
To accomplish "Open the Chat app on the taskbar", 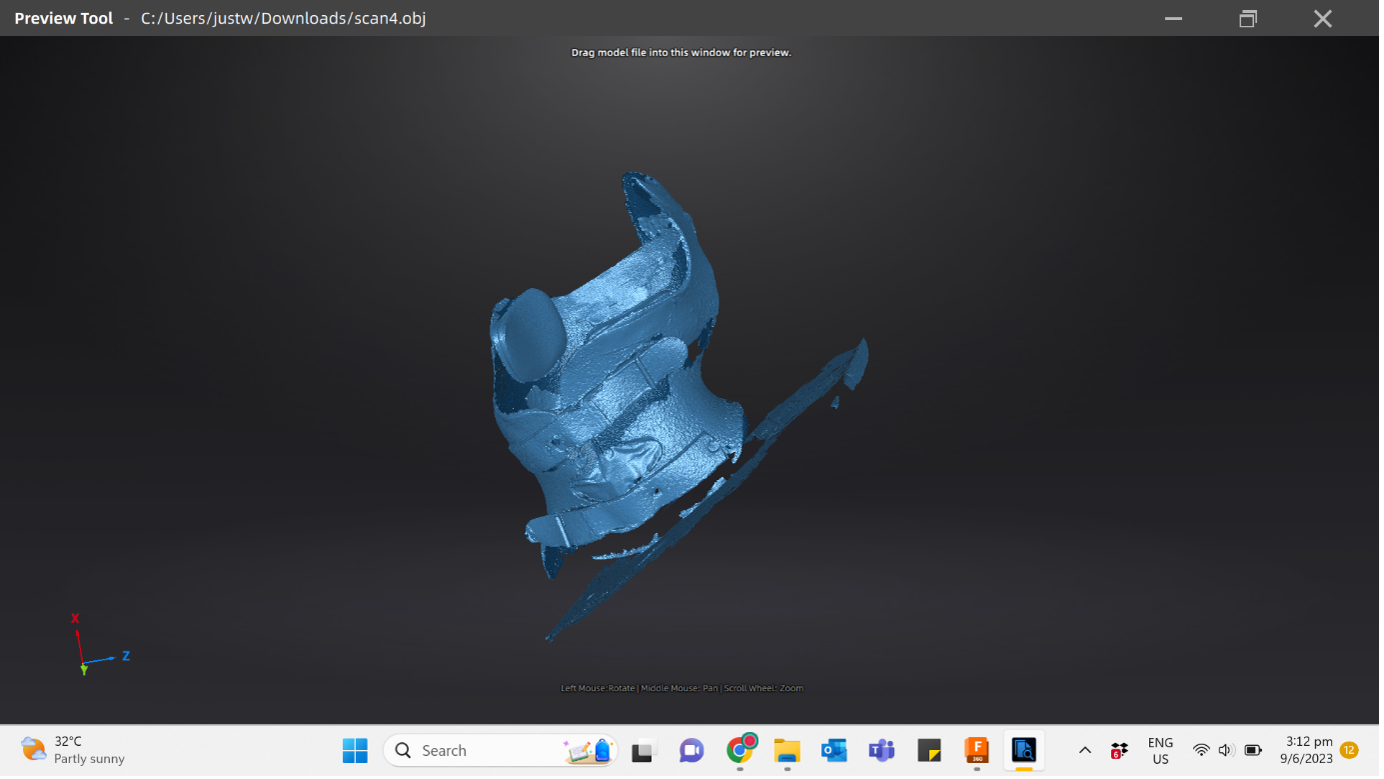I will 693,753.
